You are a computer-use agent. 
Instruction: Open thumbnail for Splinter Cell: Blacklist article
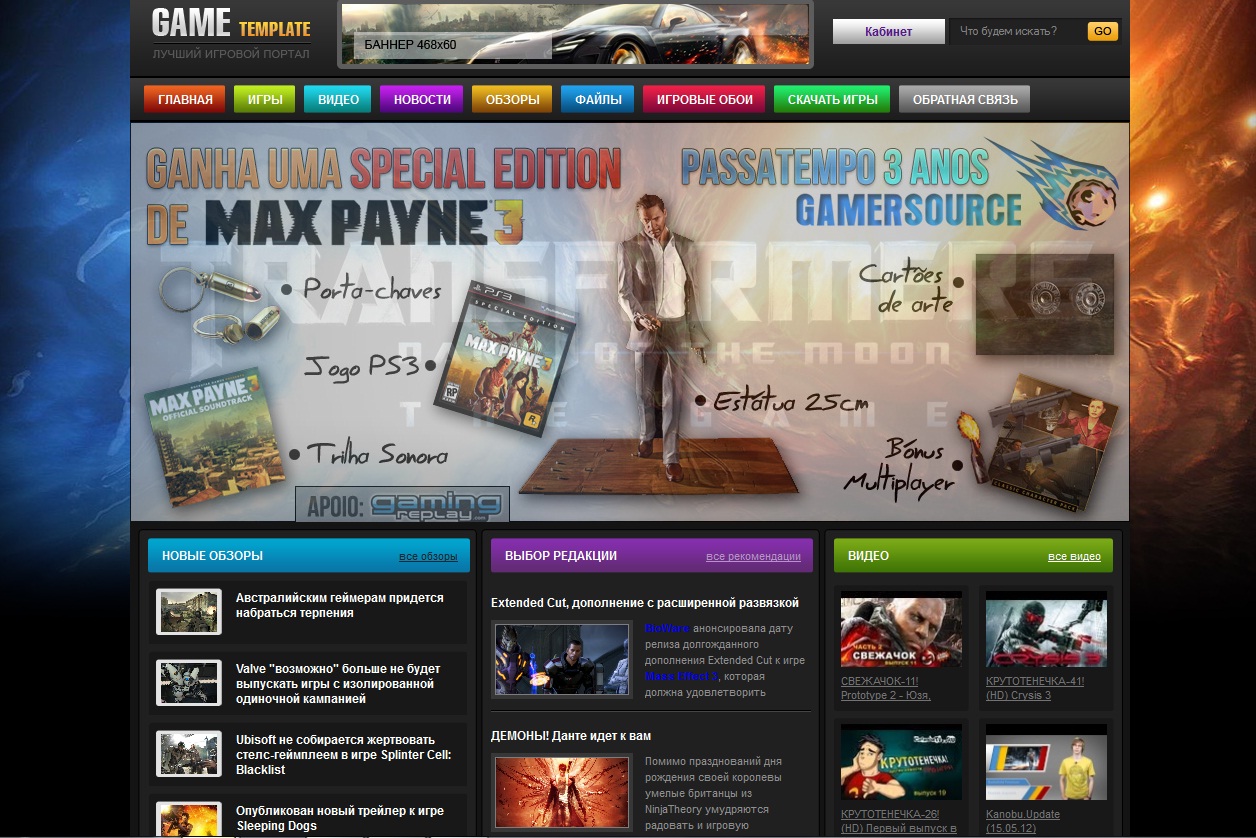pyautogui.click(x=189, y=754)
